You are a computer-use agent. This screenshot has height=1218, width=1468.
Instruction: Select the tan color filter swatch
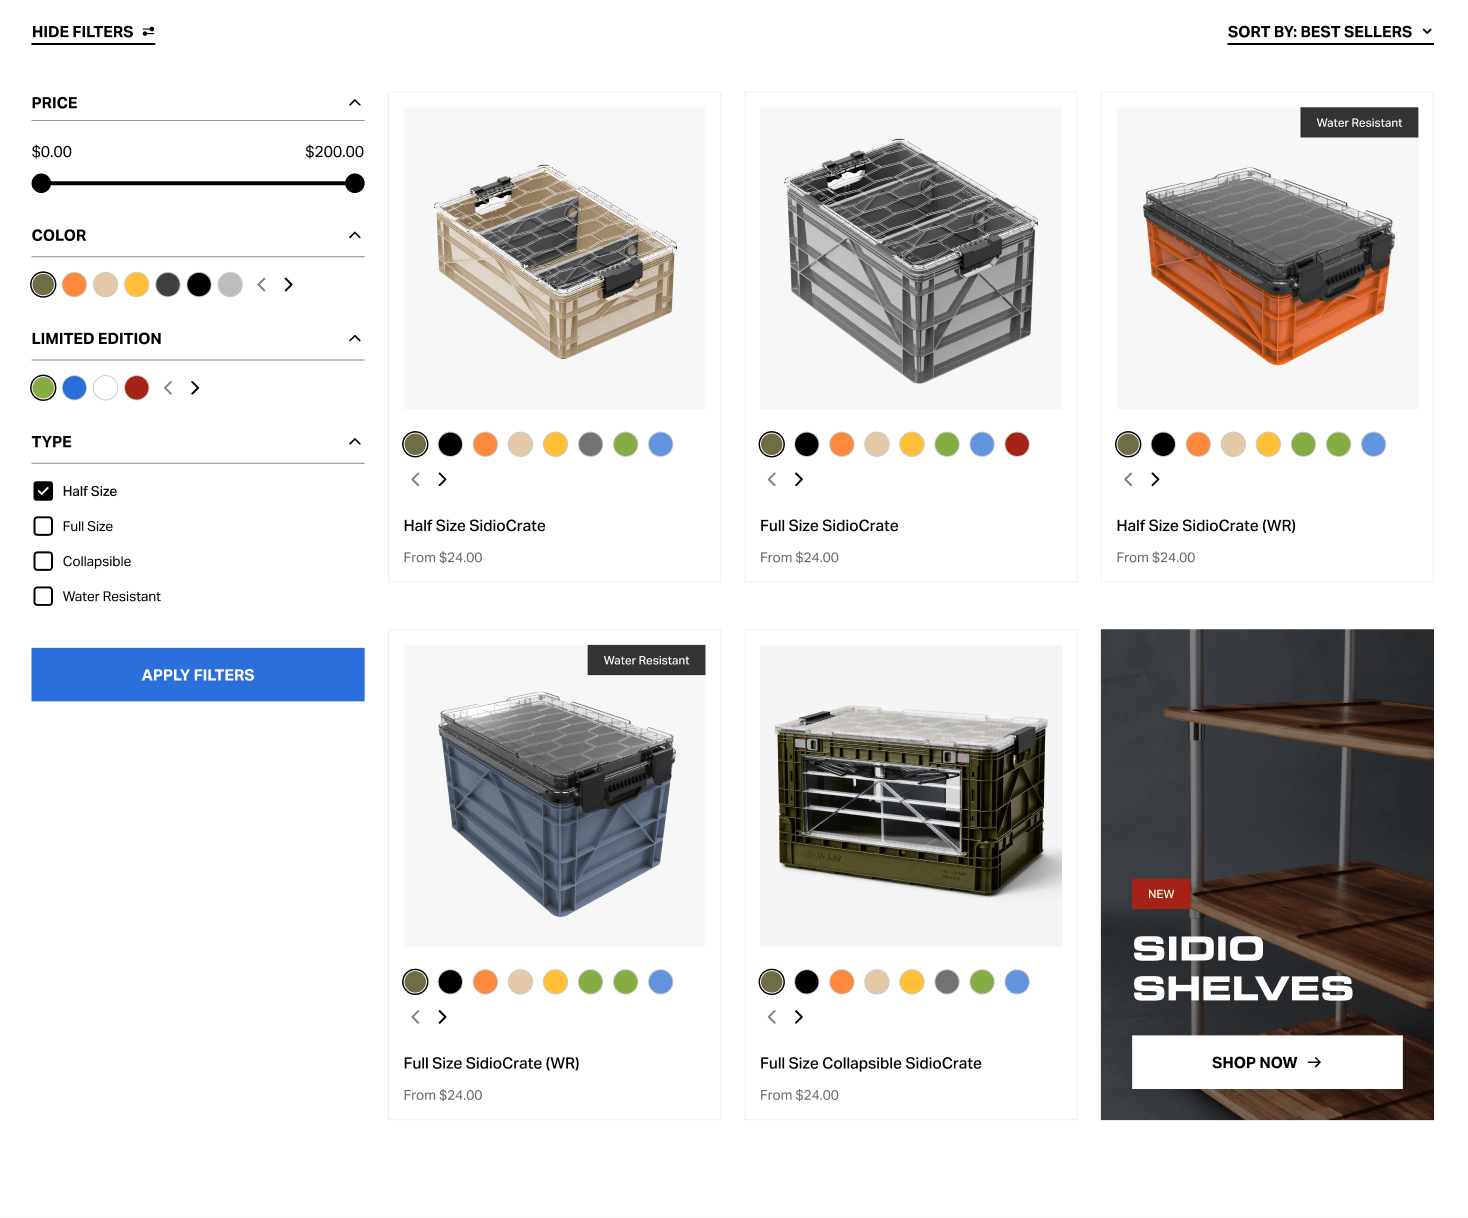[106, 285]
